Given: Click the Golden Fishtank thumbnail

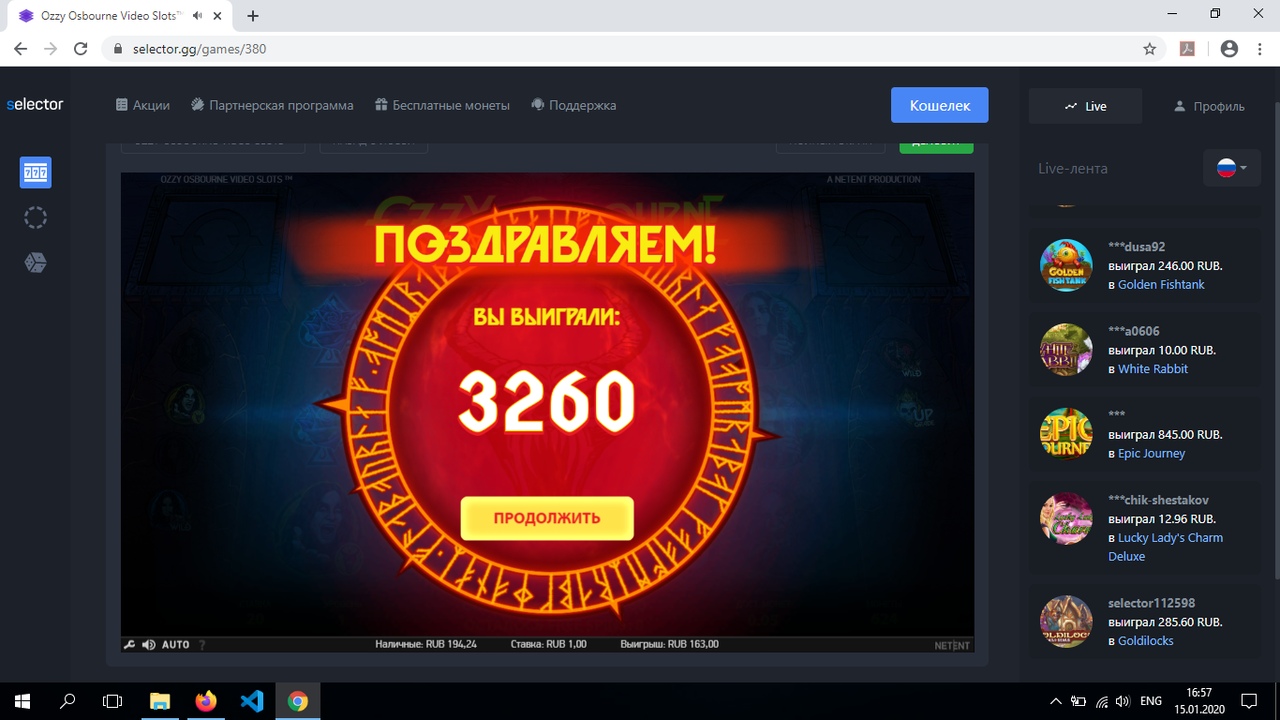Looking at the screenshot, I should pos(1066,265).
